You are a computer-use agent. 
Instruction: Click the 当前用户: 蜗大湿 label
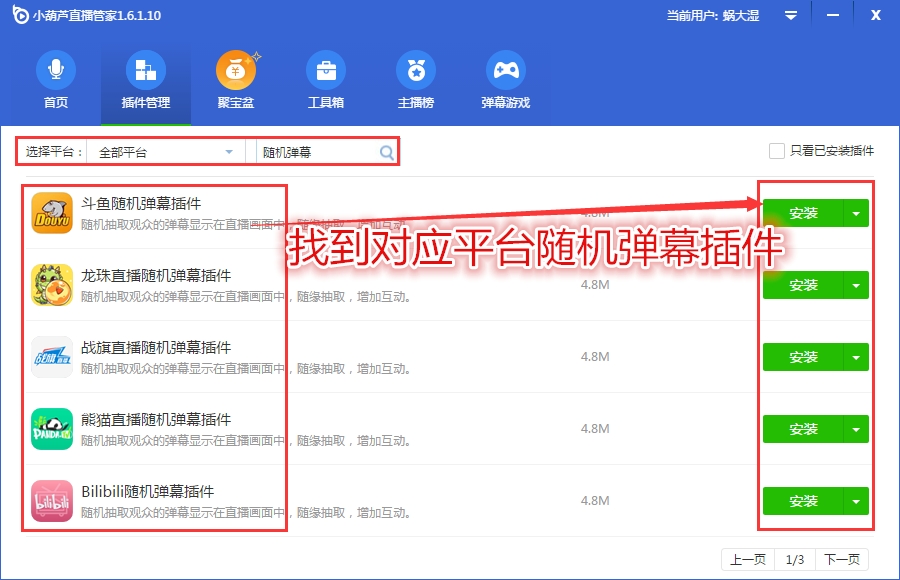coord(713,16)
